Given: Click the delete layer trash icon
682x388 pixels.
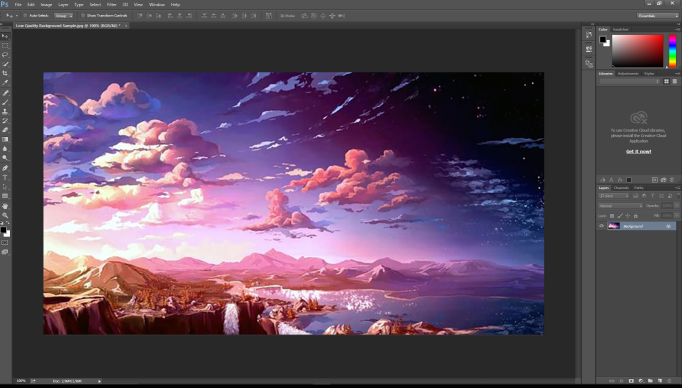Looking at the screenshot, I should 669,381.
